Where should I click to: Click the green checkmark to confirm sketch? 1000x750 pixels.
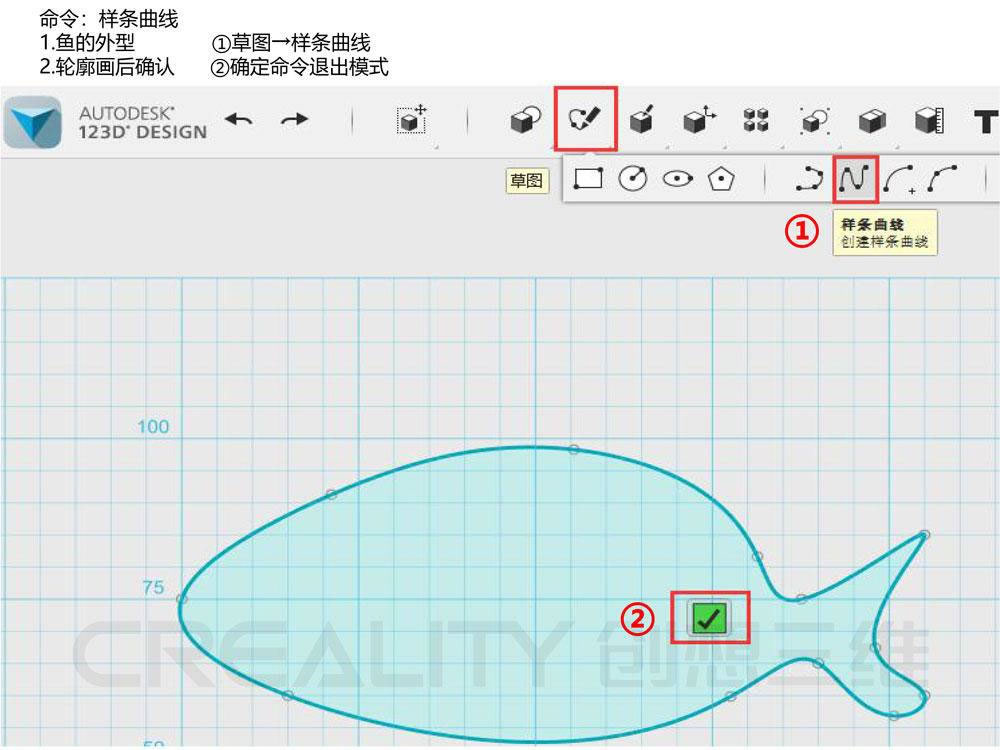pyautogui.click(x=710, y=619)
